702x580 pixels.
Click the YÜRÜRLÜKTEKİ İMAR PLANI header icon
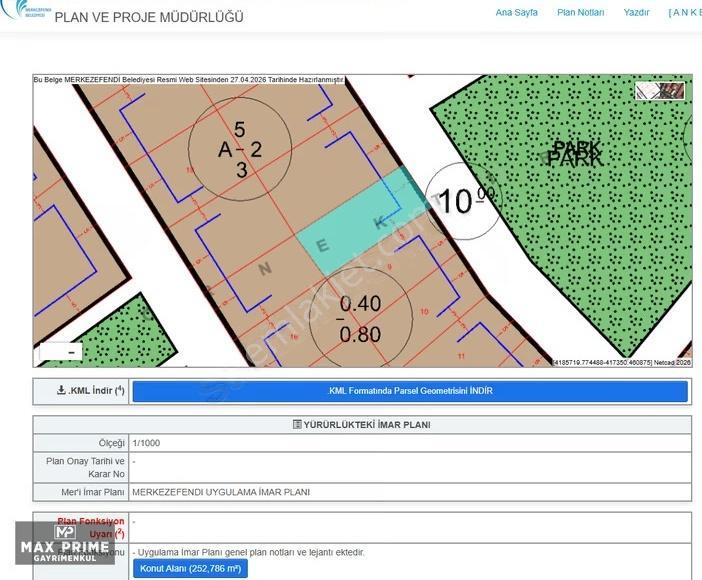click(297, 424)
